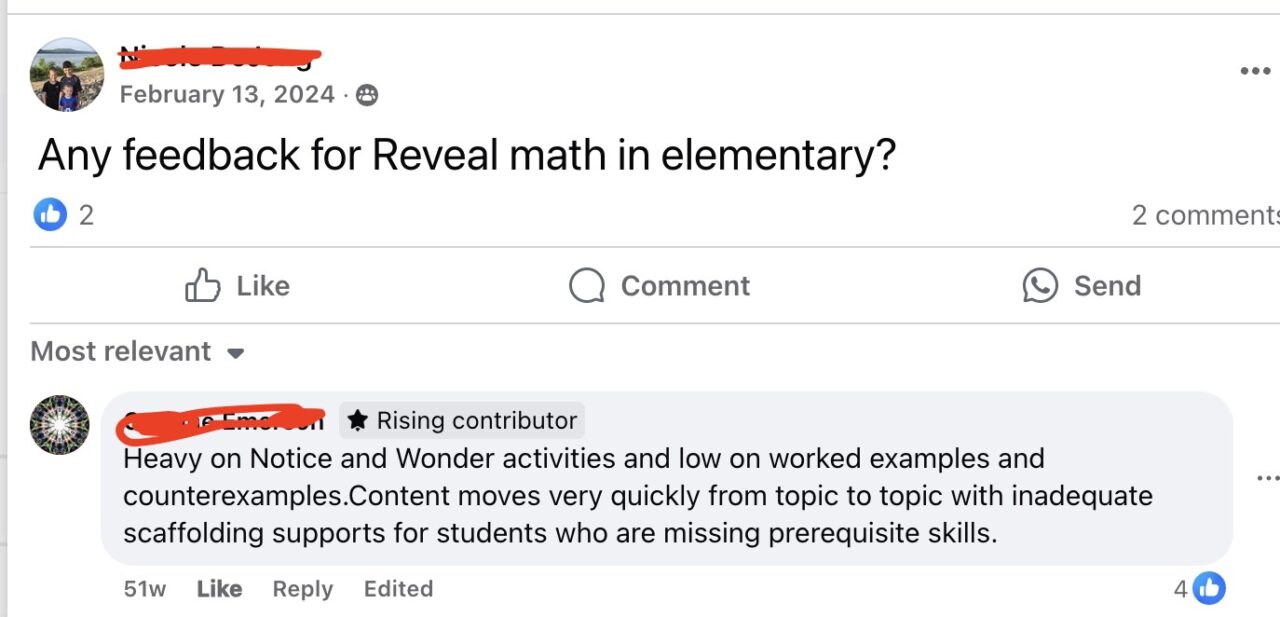Click the thumbs-up Like icon under post

(203, 285)
